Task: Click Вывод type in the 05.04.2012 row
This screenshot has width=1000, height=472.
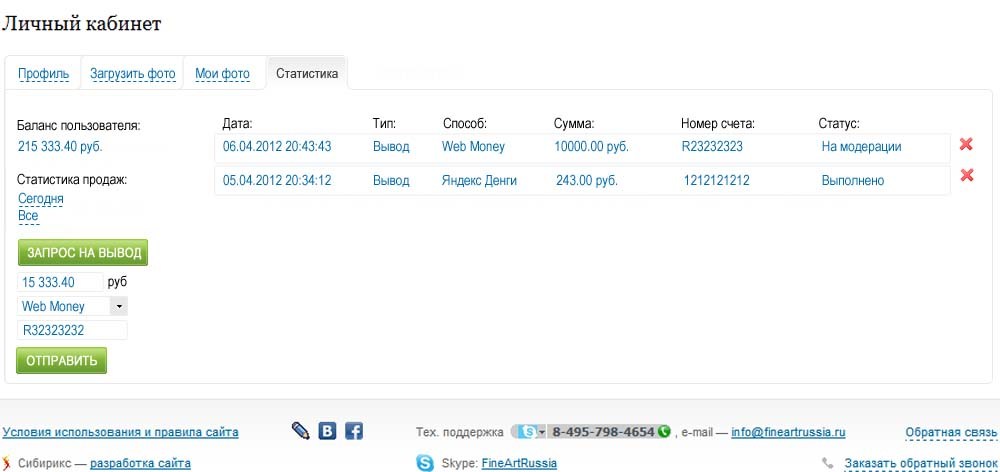Action: [x=391, y=181]
